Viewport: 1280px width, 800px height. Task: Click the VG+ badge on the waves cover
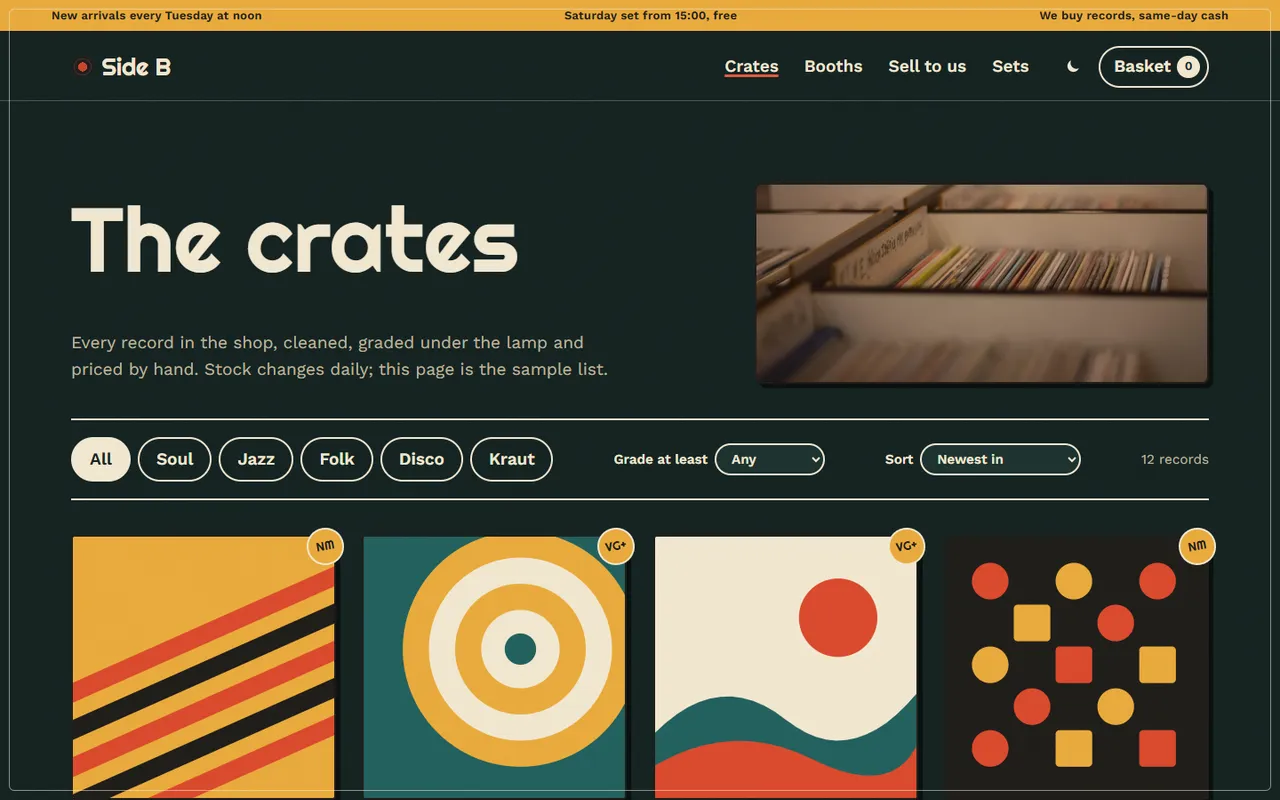[x=907, y=546]
